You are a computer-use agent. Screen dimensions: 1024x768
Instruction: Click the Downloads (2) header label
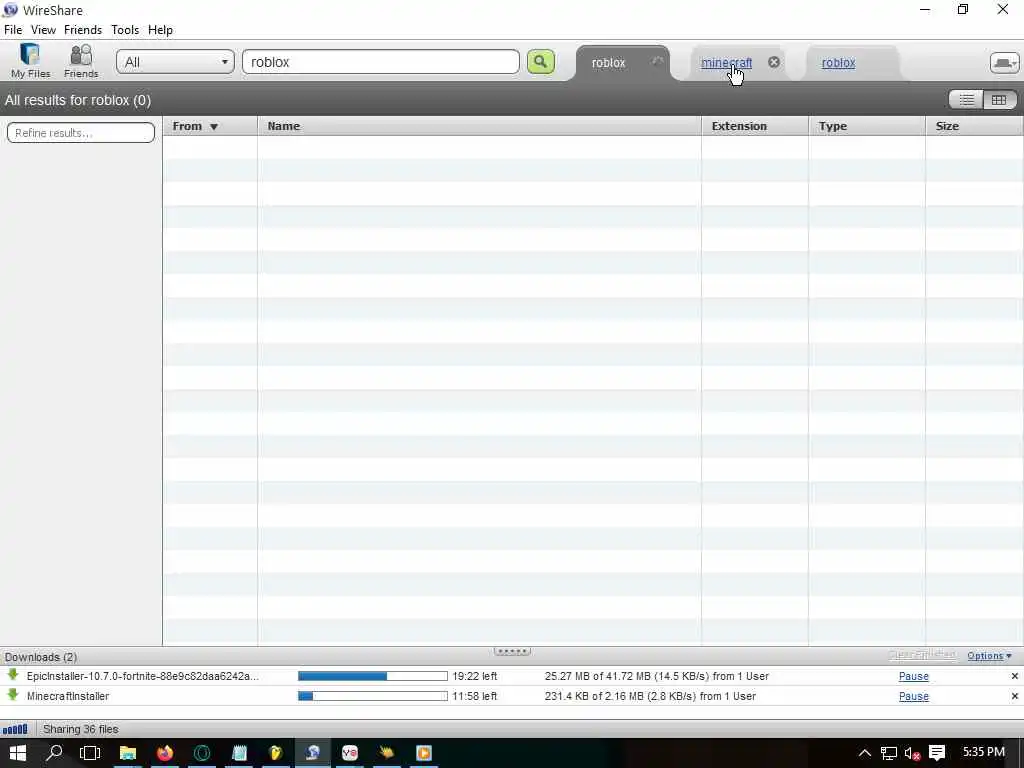(x=40, y=657)
